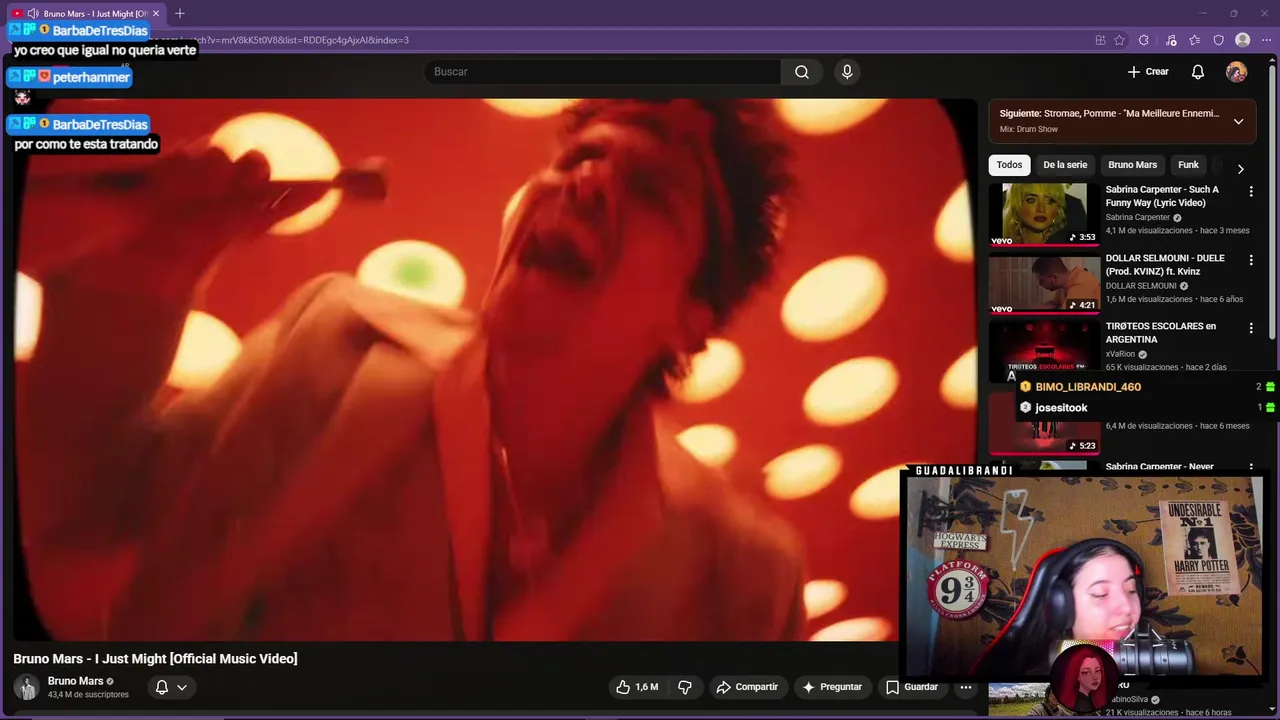
Task: Share the video with the Compartir button
Action: click(747, 687)
